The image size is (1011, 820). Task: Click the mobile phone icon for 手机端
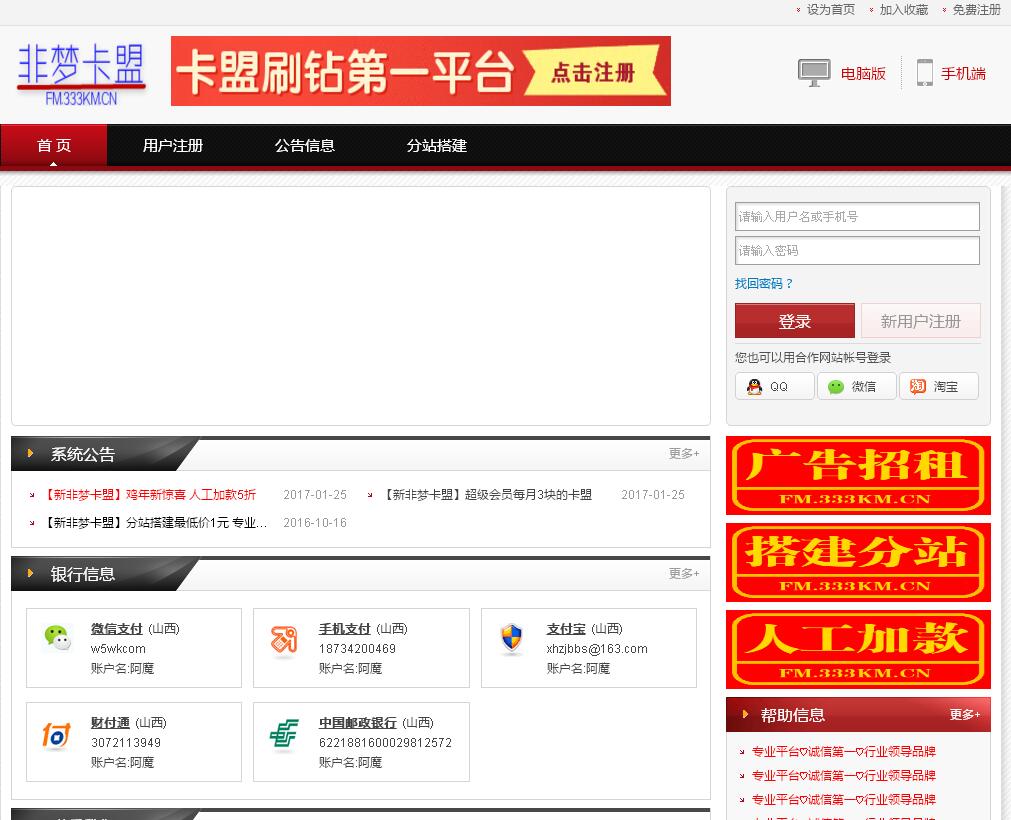pyautogui.click(x=925, y=72)
